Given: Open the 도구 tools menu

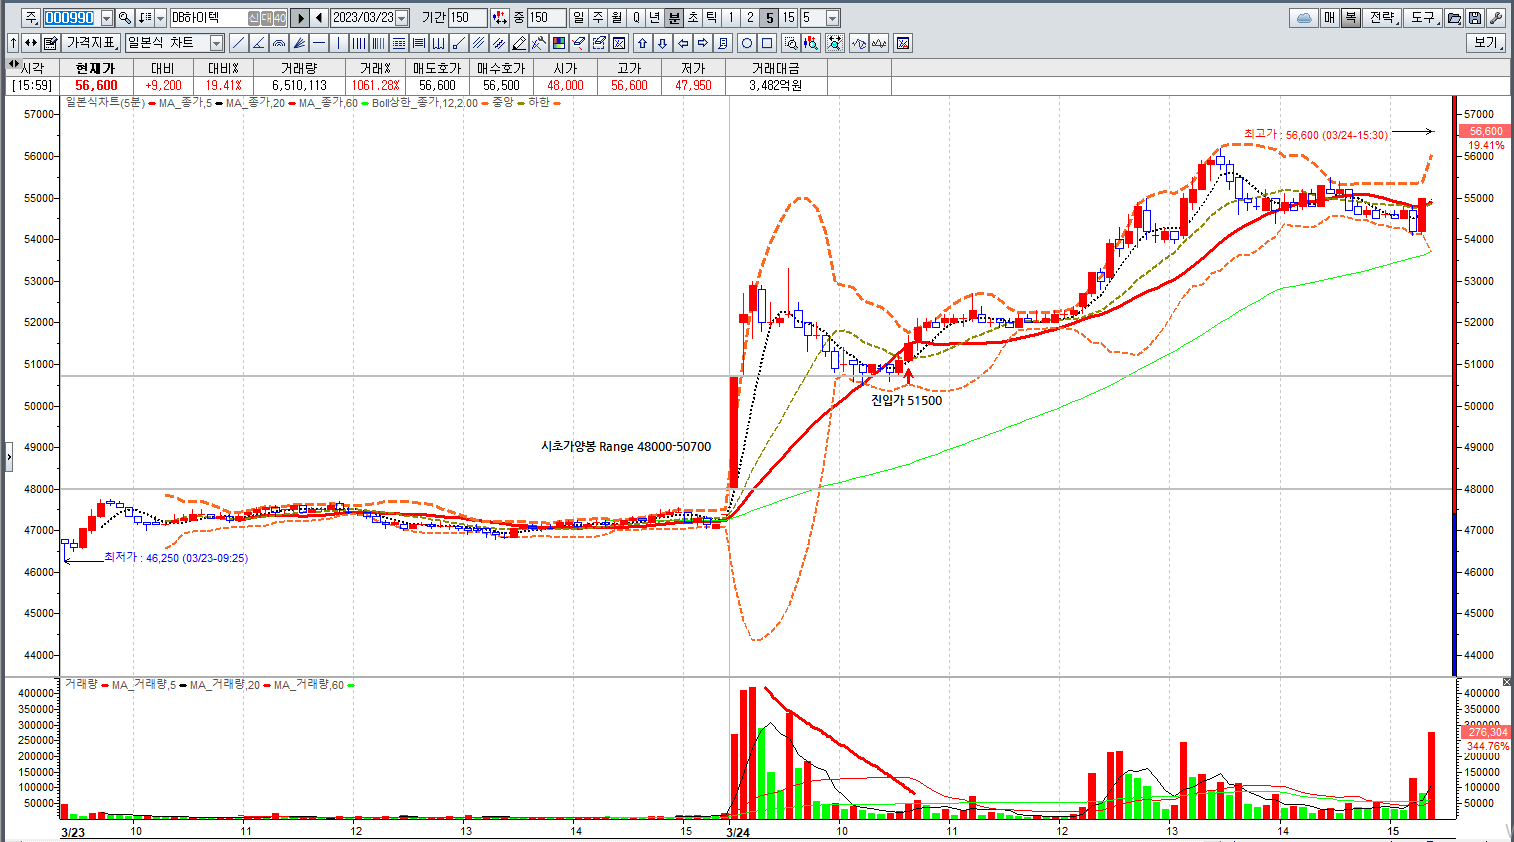Looking at the screenshot, I should (1423, 18).
